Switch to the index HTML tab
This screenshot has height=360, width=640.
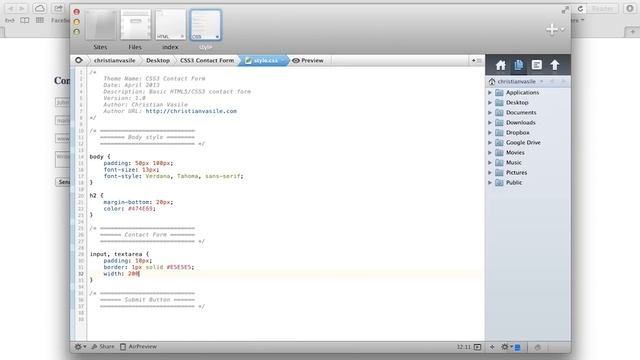point(171,25)
